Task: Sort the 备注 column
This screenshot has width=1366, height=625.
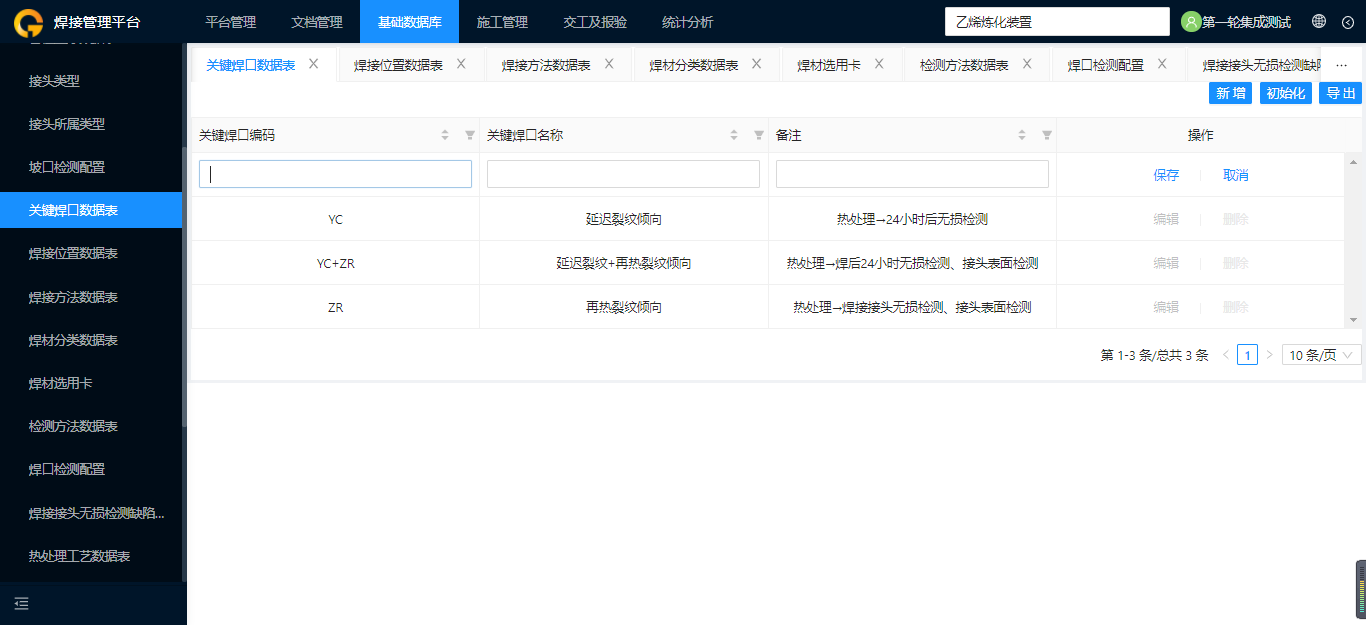Action: click(1022, 135)
